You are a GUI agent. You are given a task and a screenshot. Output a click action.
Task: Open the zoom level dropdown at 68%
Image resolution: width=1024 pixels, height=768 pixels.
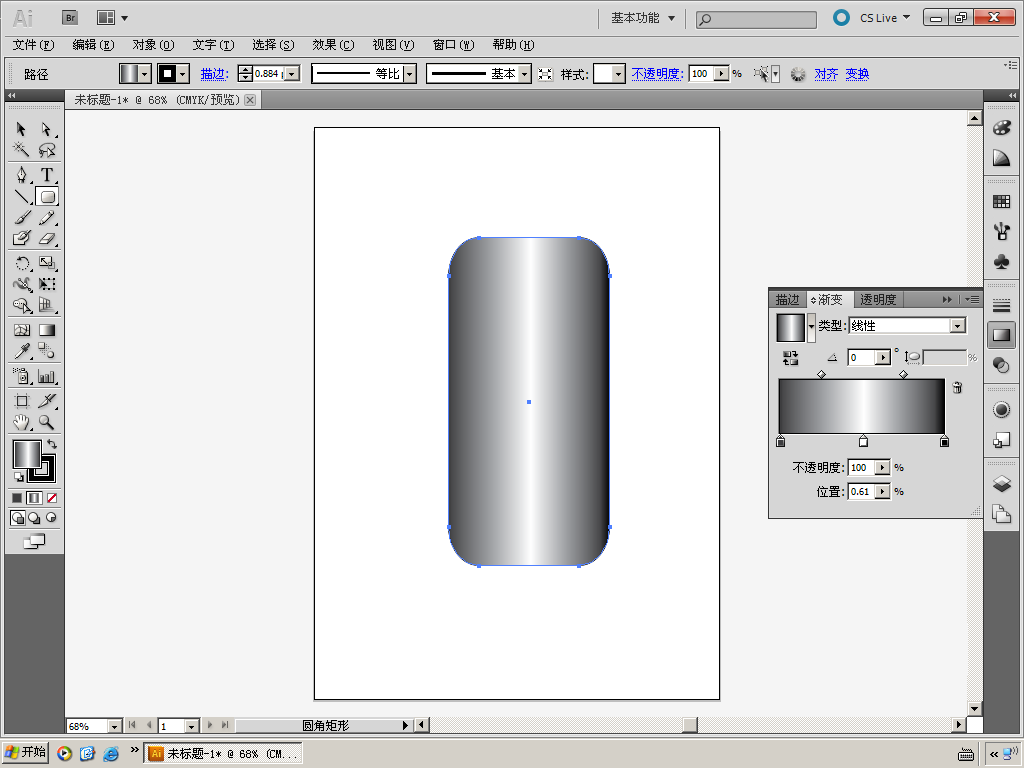pyautogui.click(x=113, y=726)
